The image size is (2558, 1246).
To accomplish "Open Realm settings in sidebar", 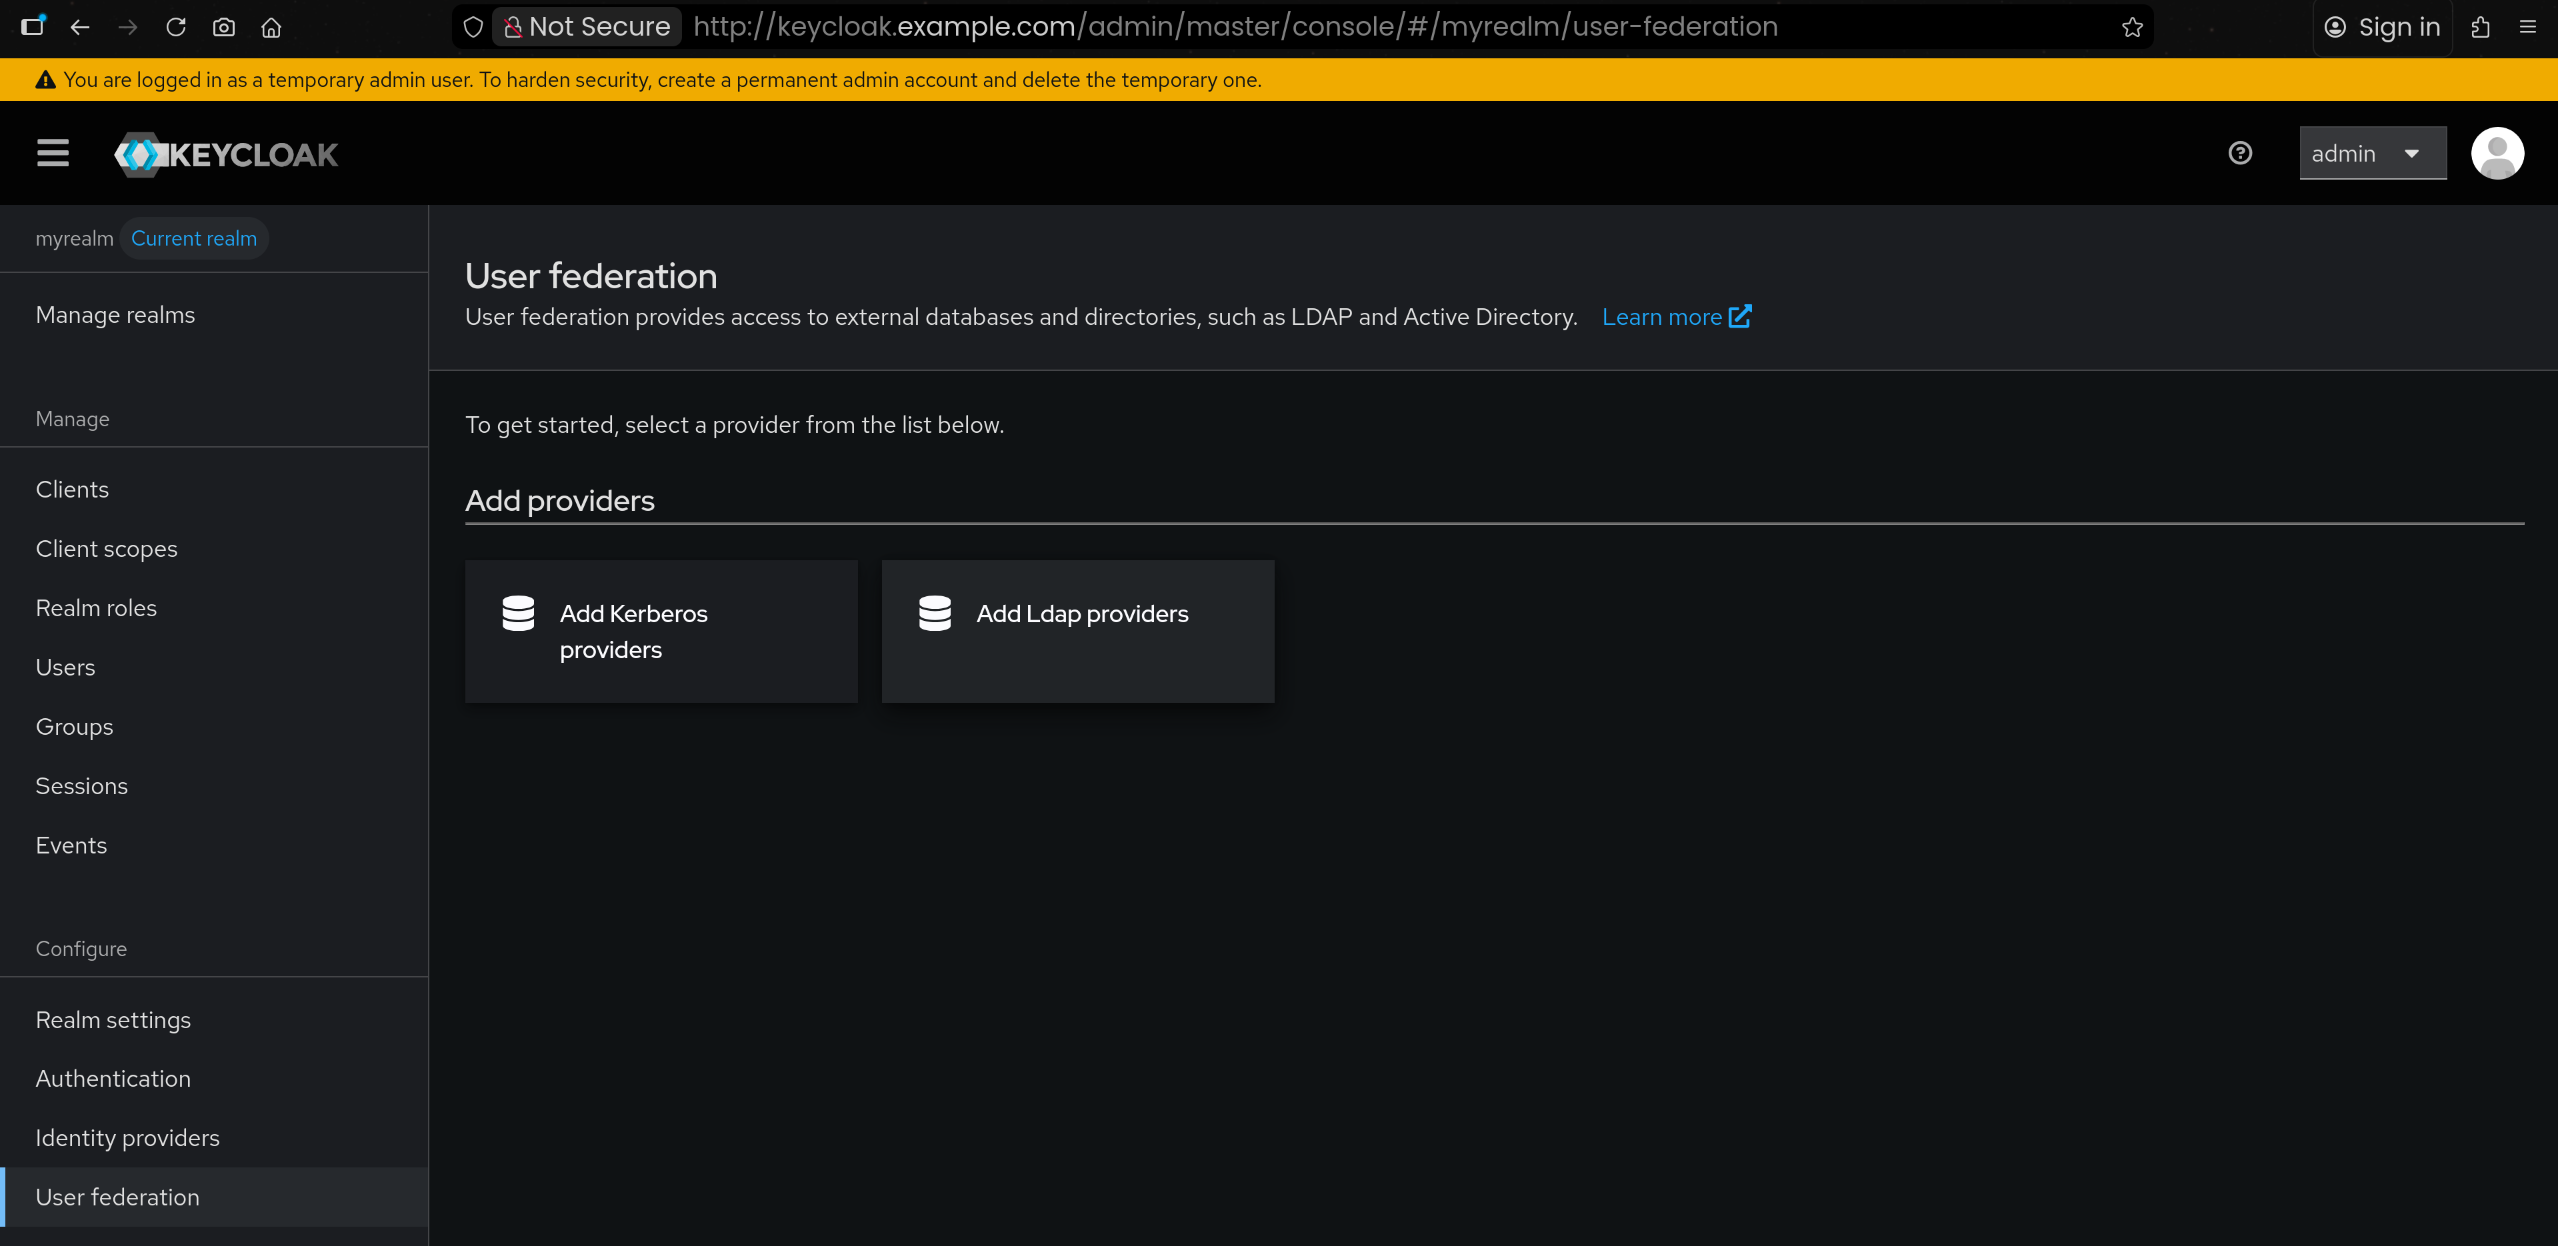I will (113, 1019).
